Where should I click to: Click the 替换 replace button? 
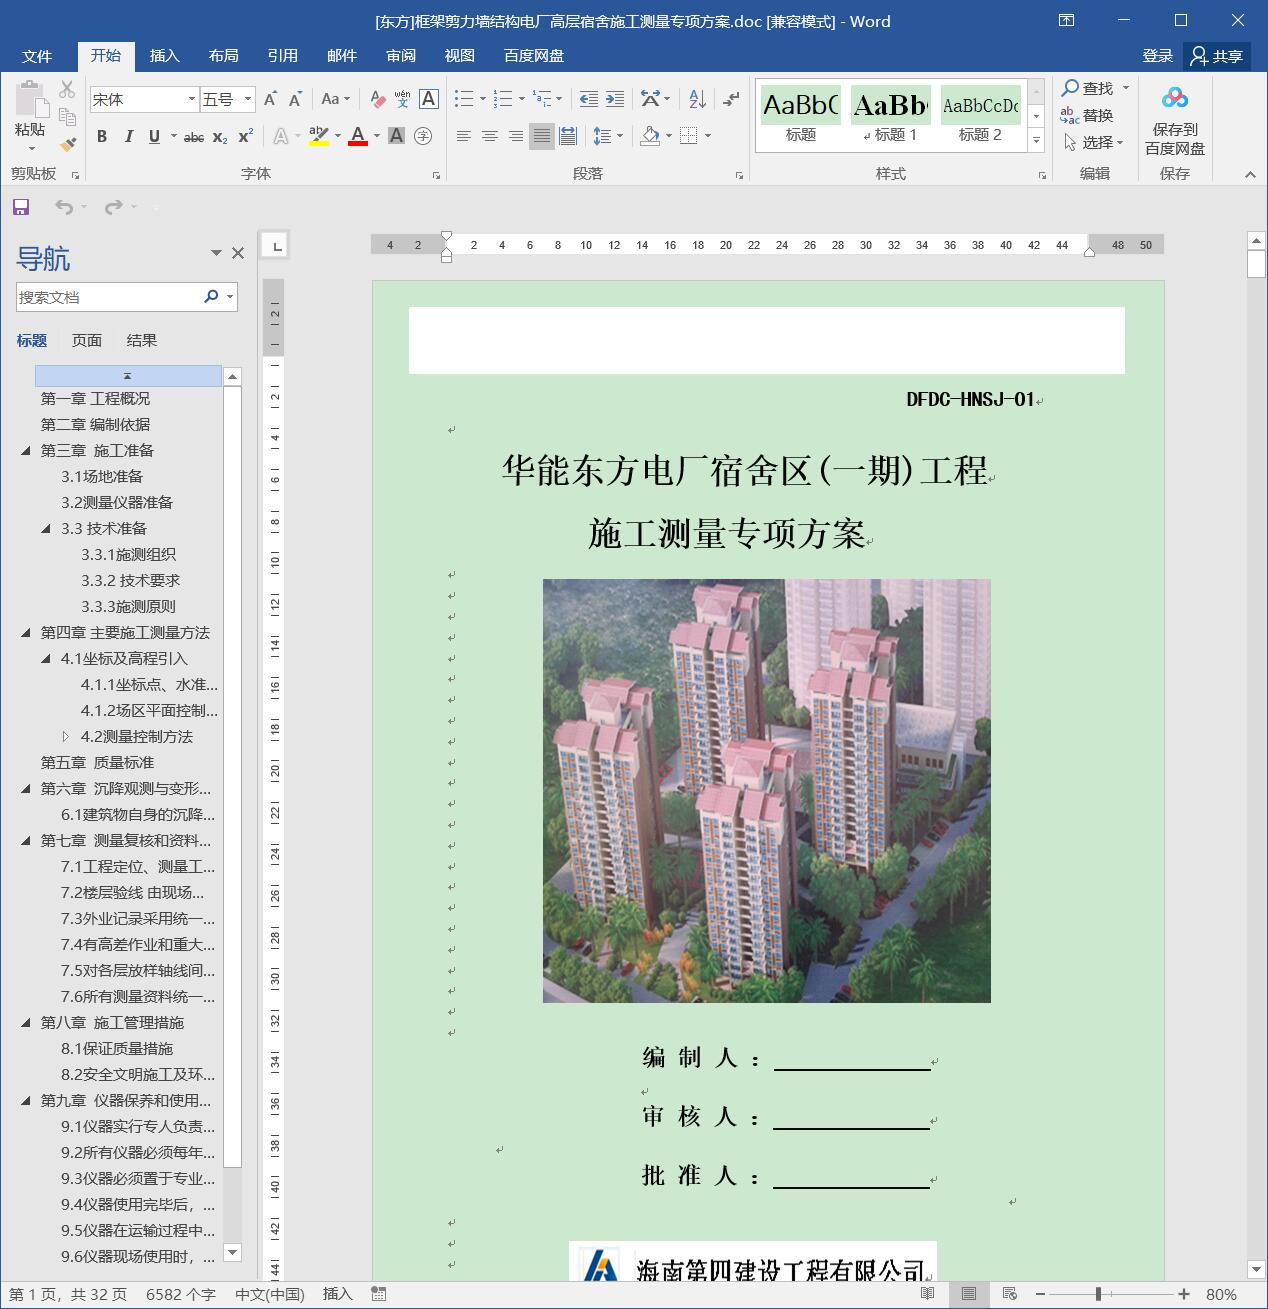click(x=1088, y=116)
